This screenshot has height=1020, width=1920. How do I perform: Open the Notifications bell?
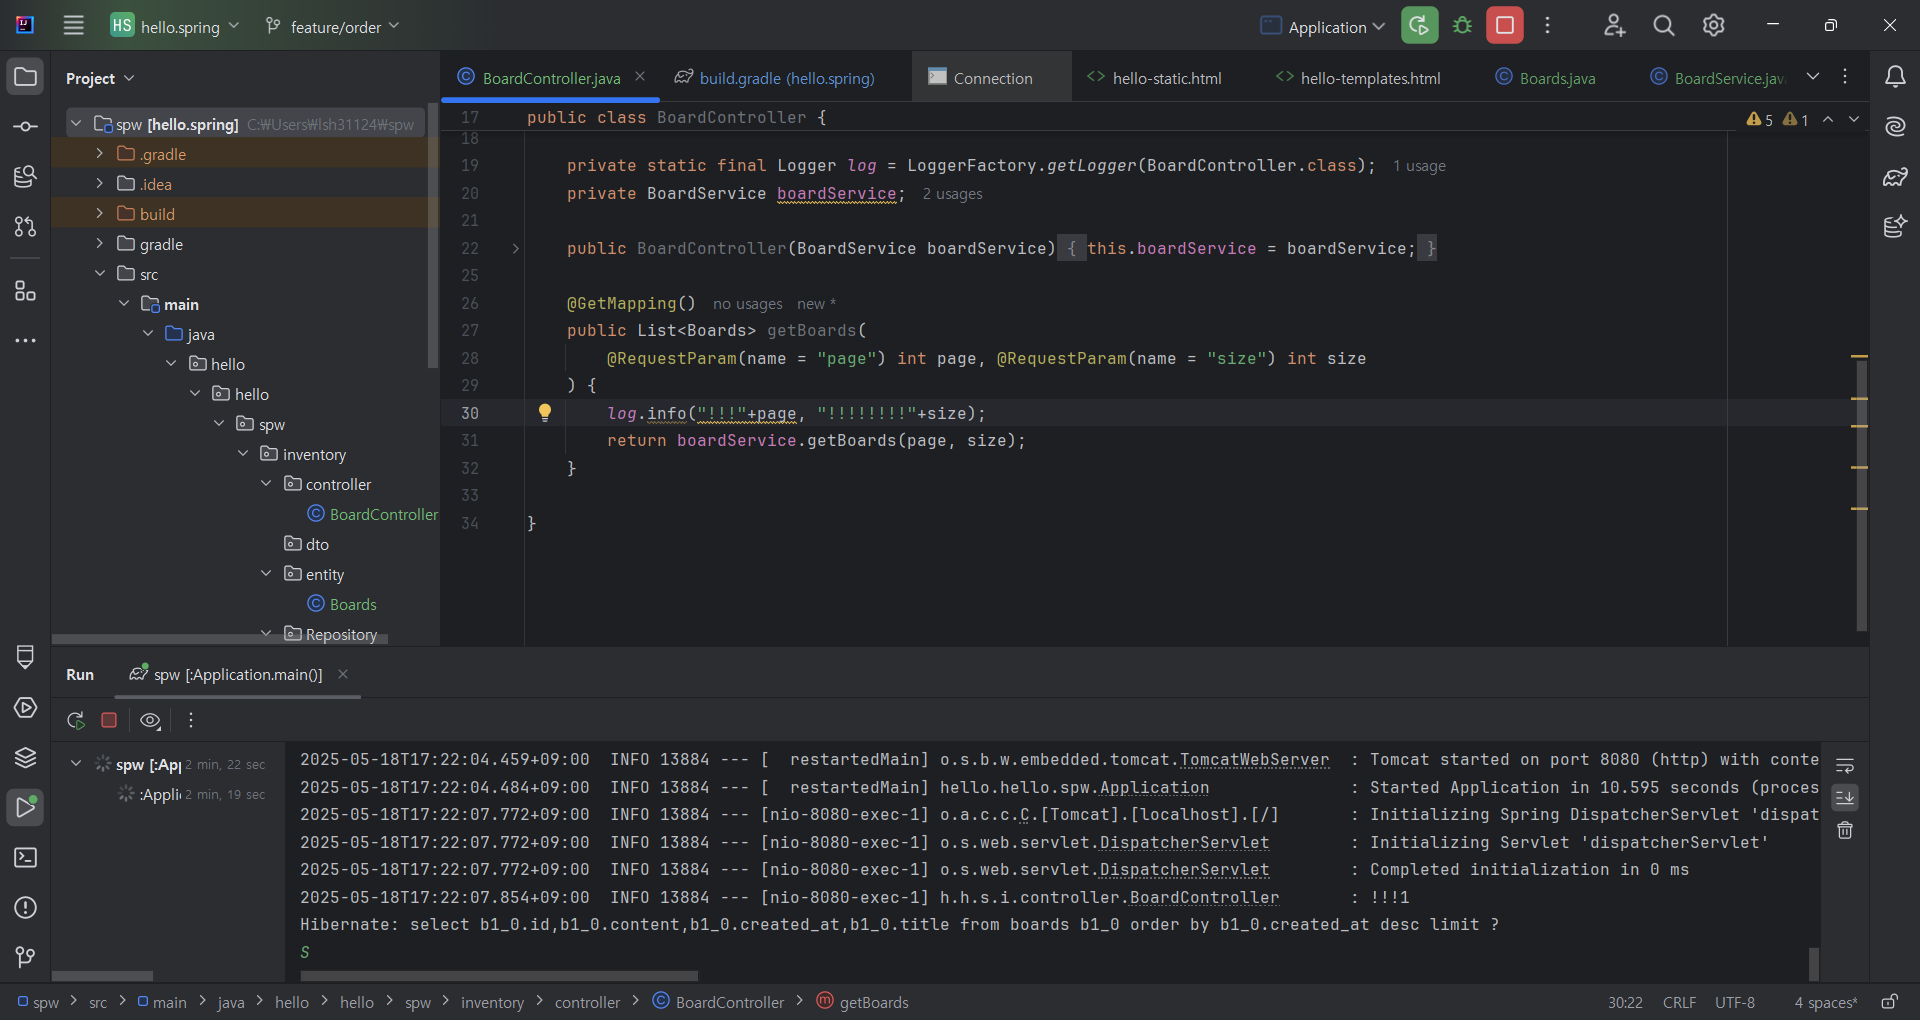click(1895, 77)
